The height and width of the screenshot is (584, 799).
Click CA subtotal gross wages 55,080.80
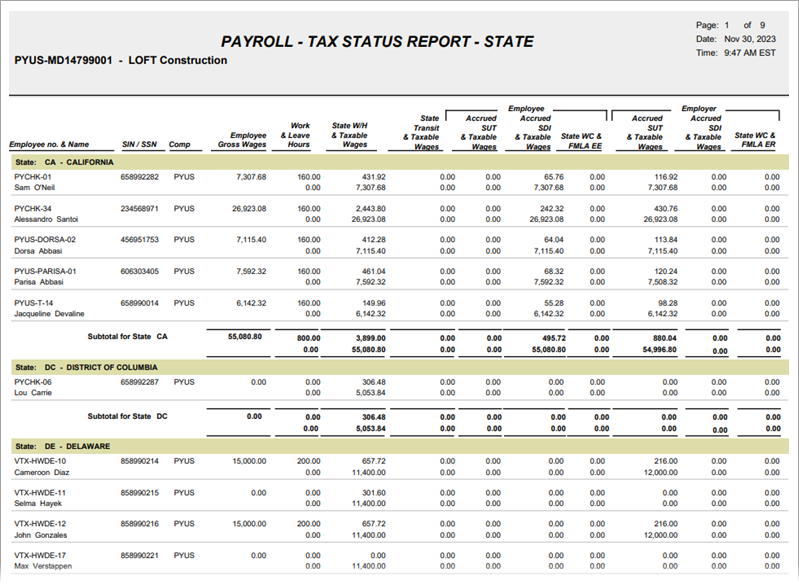(245, 336)
